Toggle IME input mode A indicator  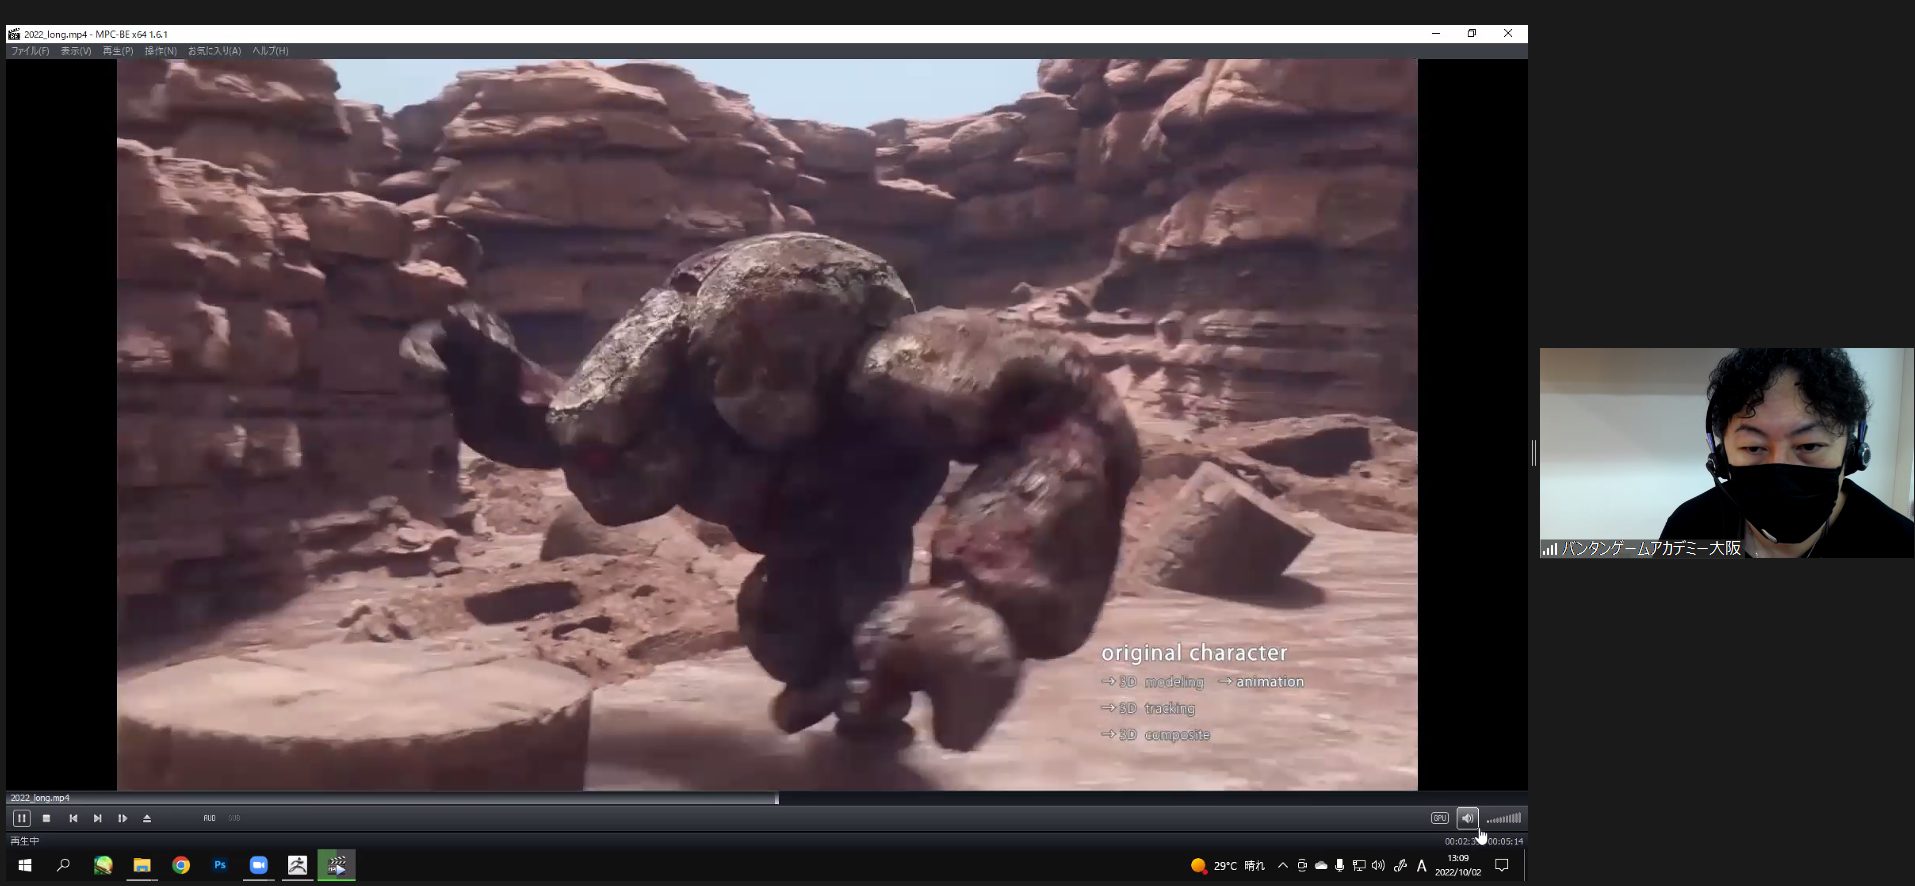[x=1421, y=866]
